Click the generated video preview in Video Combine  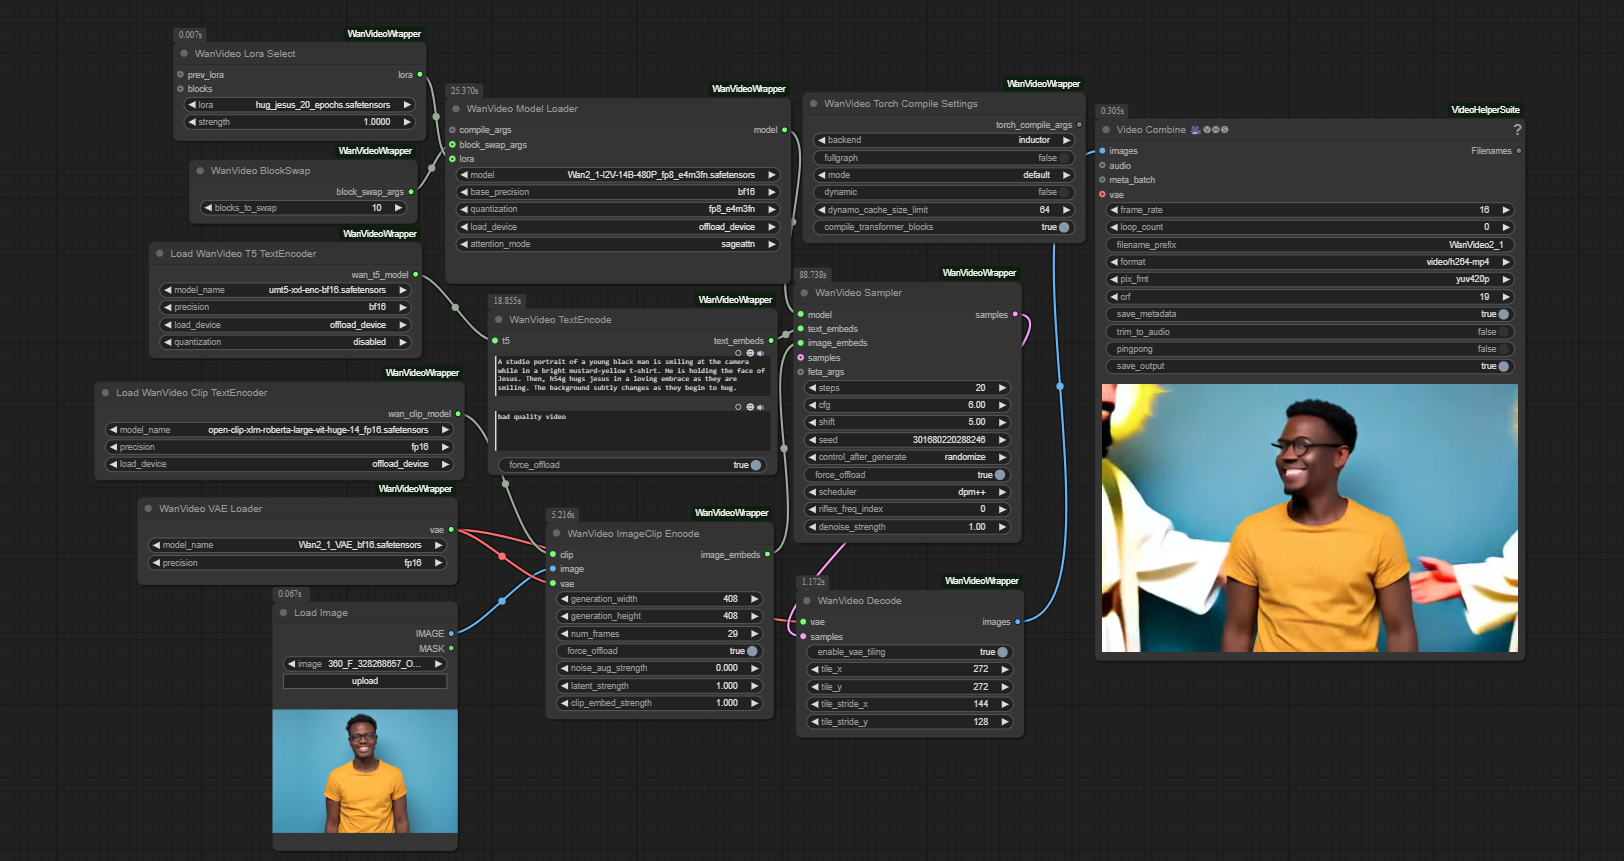tap(1310, 518)
